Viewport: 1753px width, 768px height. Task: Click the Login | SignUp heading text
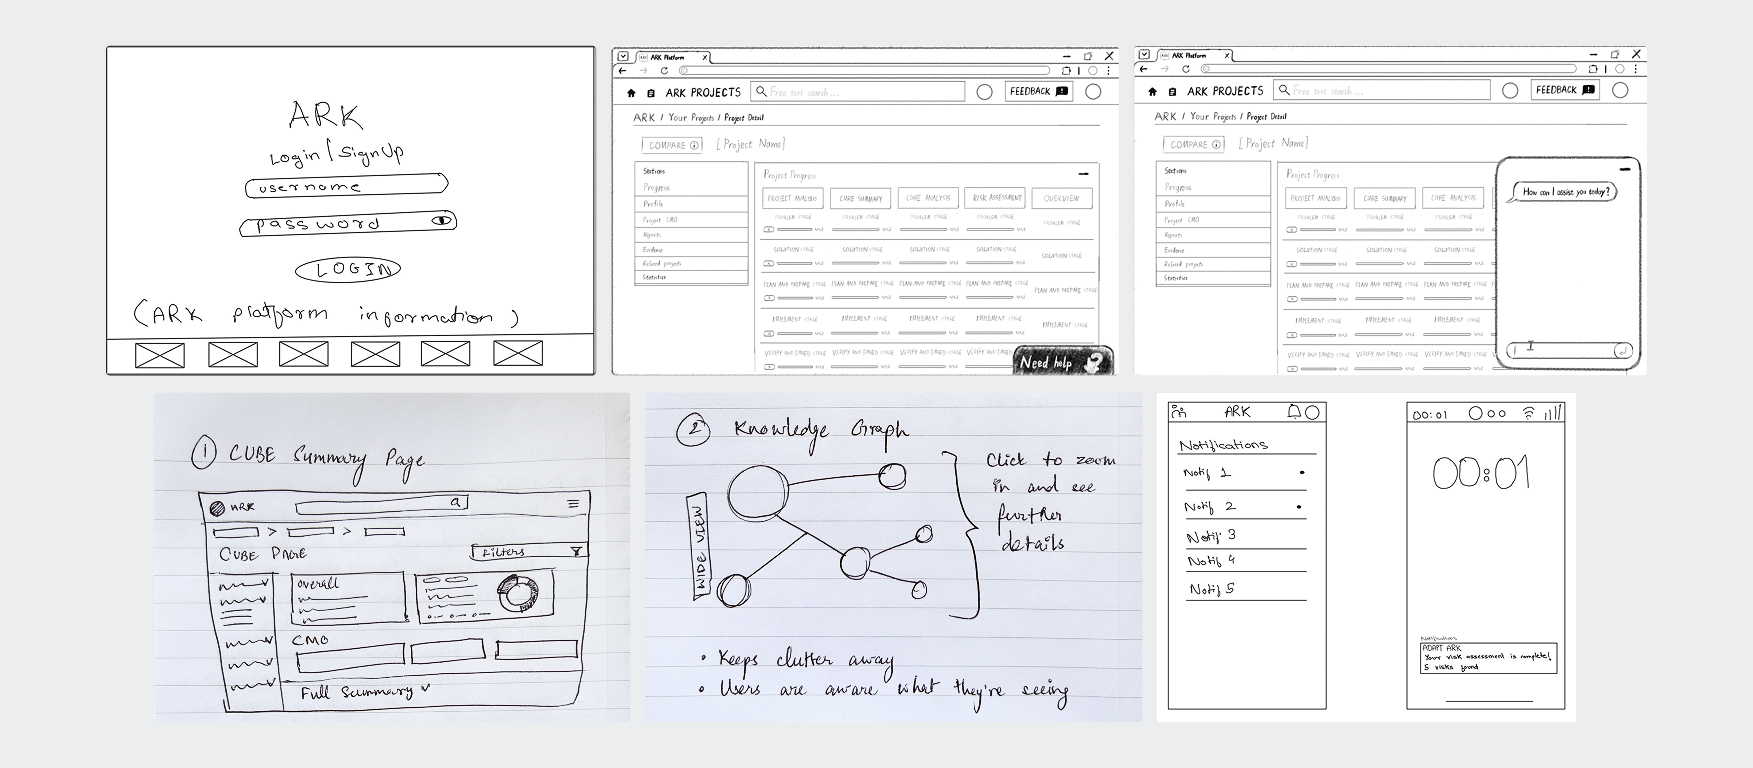[336, 155]
